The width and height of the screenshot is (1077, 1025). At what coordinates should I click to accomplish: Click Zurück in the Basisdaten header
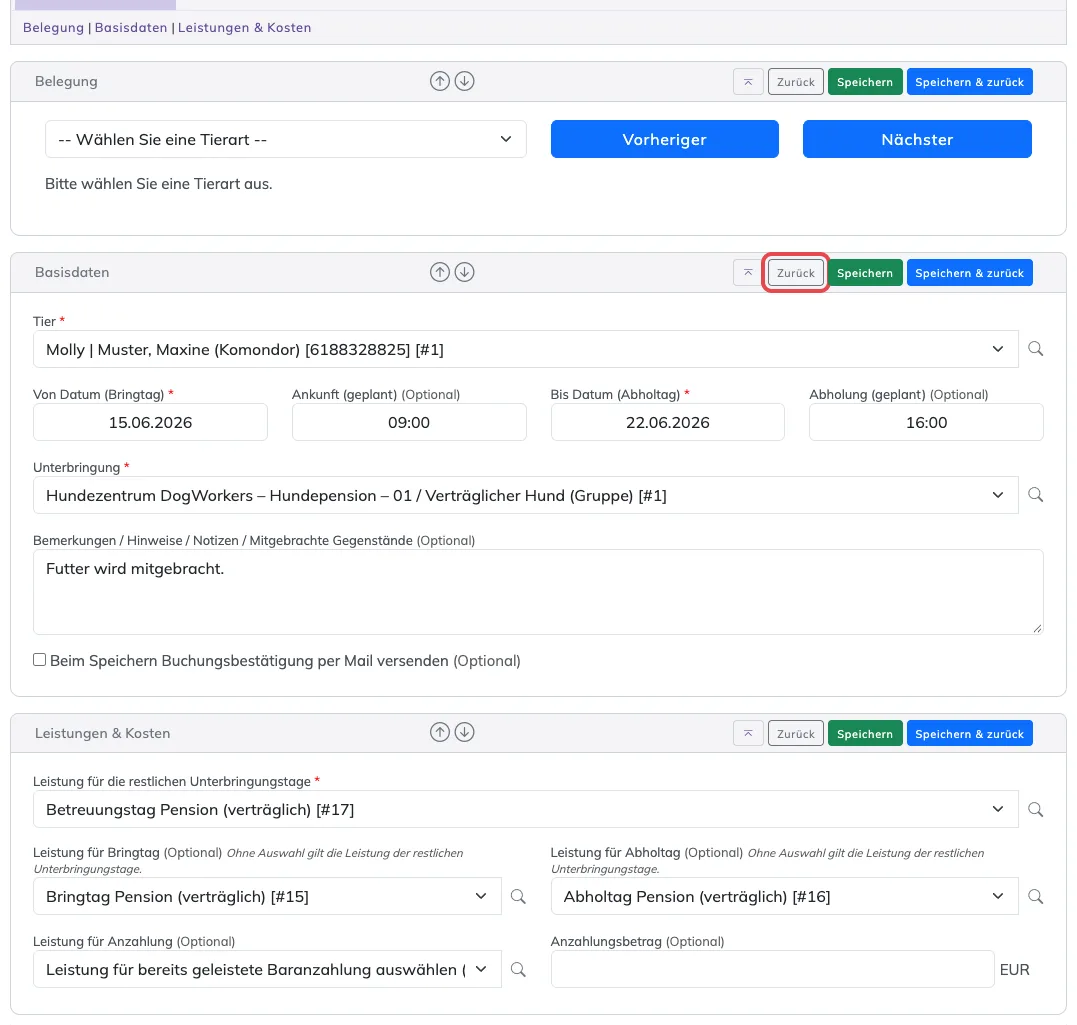pyautogui.click(x=795, y=273)
